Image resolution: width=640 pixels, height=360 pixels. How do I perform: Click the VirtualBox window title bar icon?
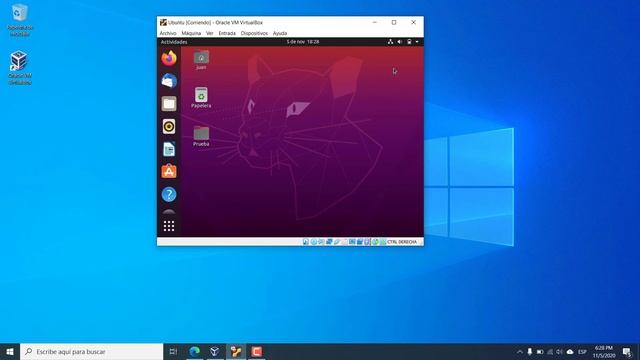(163, 22)
